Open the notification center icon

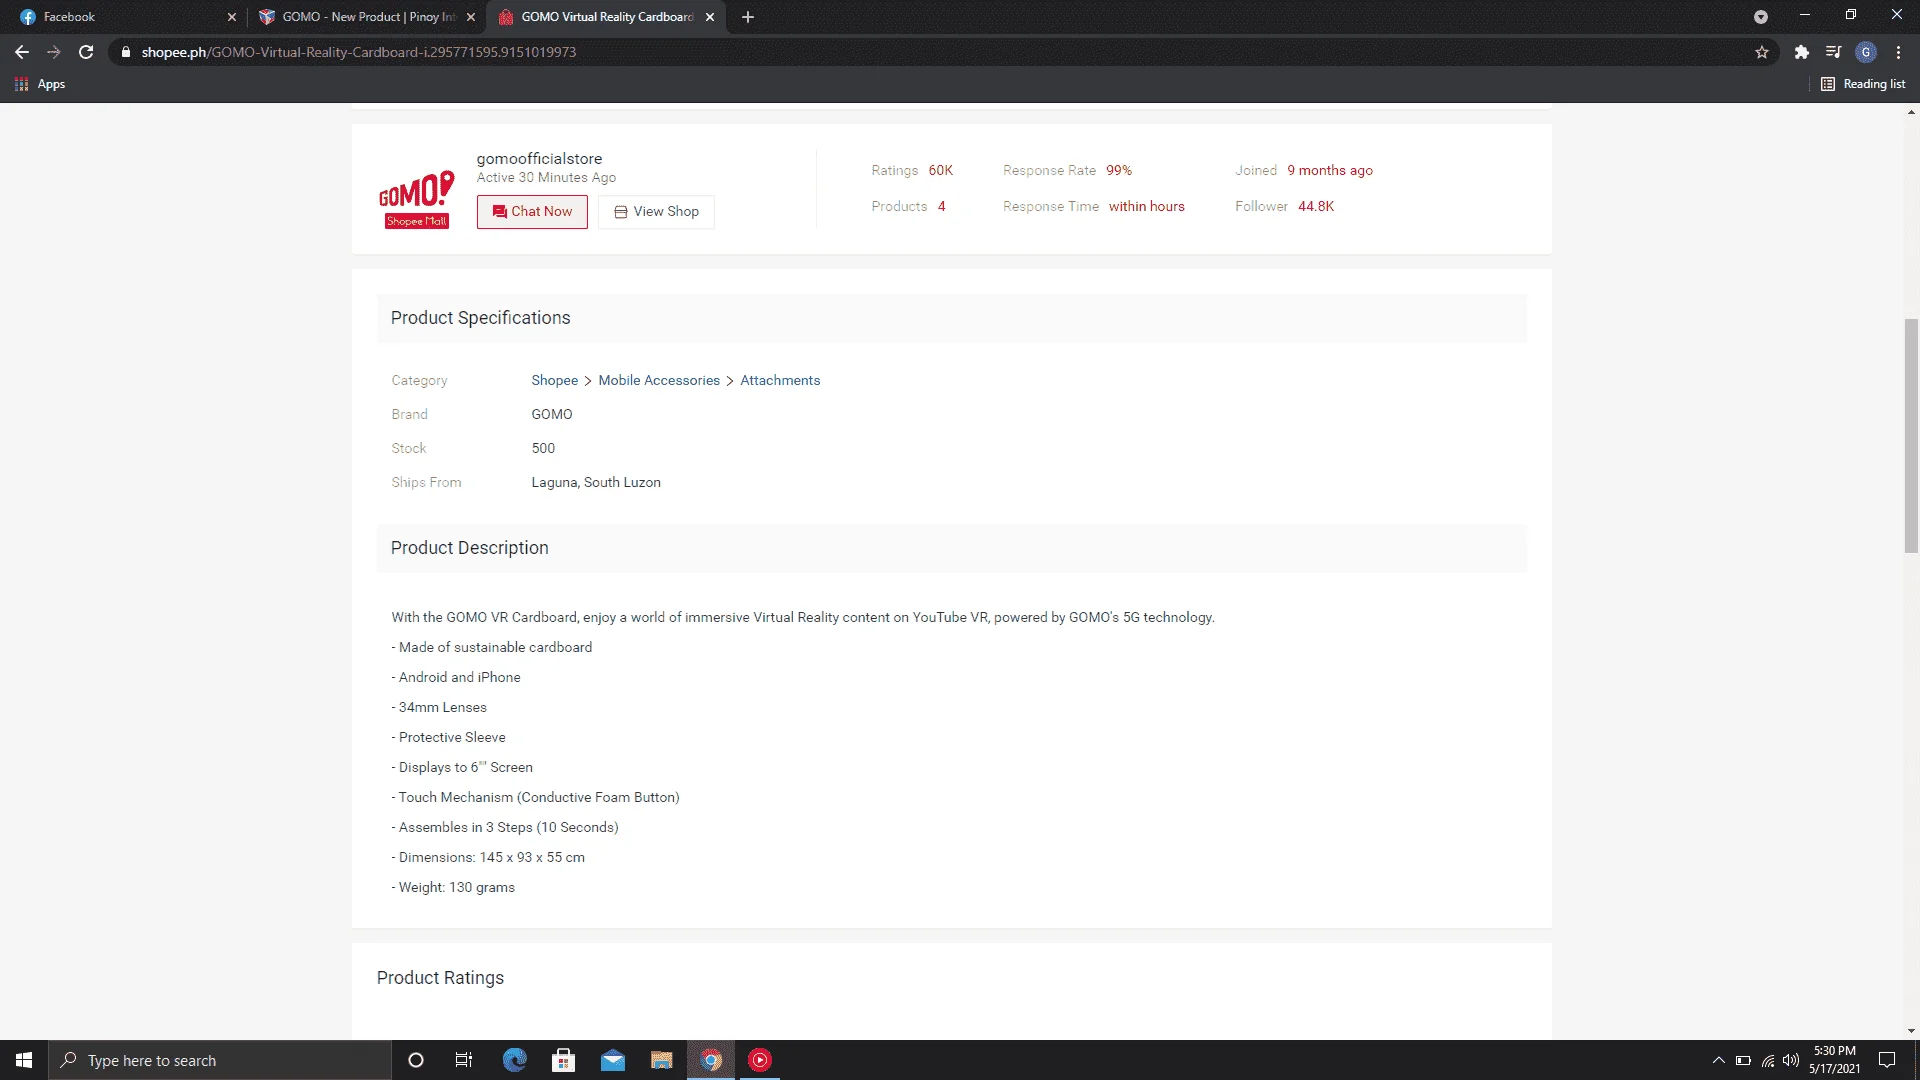point(1887,1060)
